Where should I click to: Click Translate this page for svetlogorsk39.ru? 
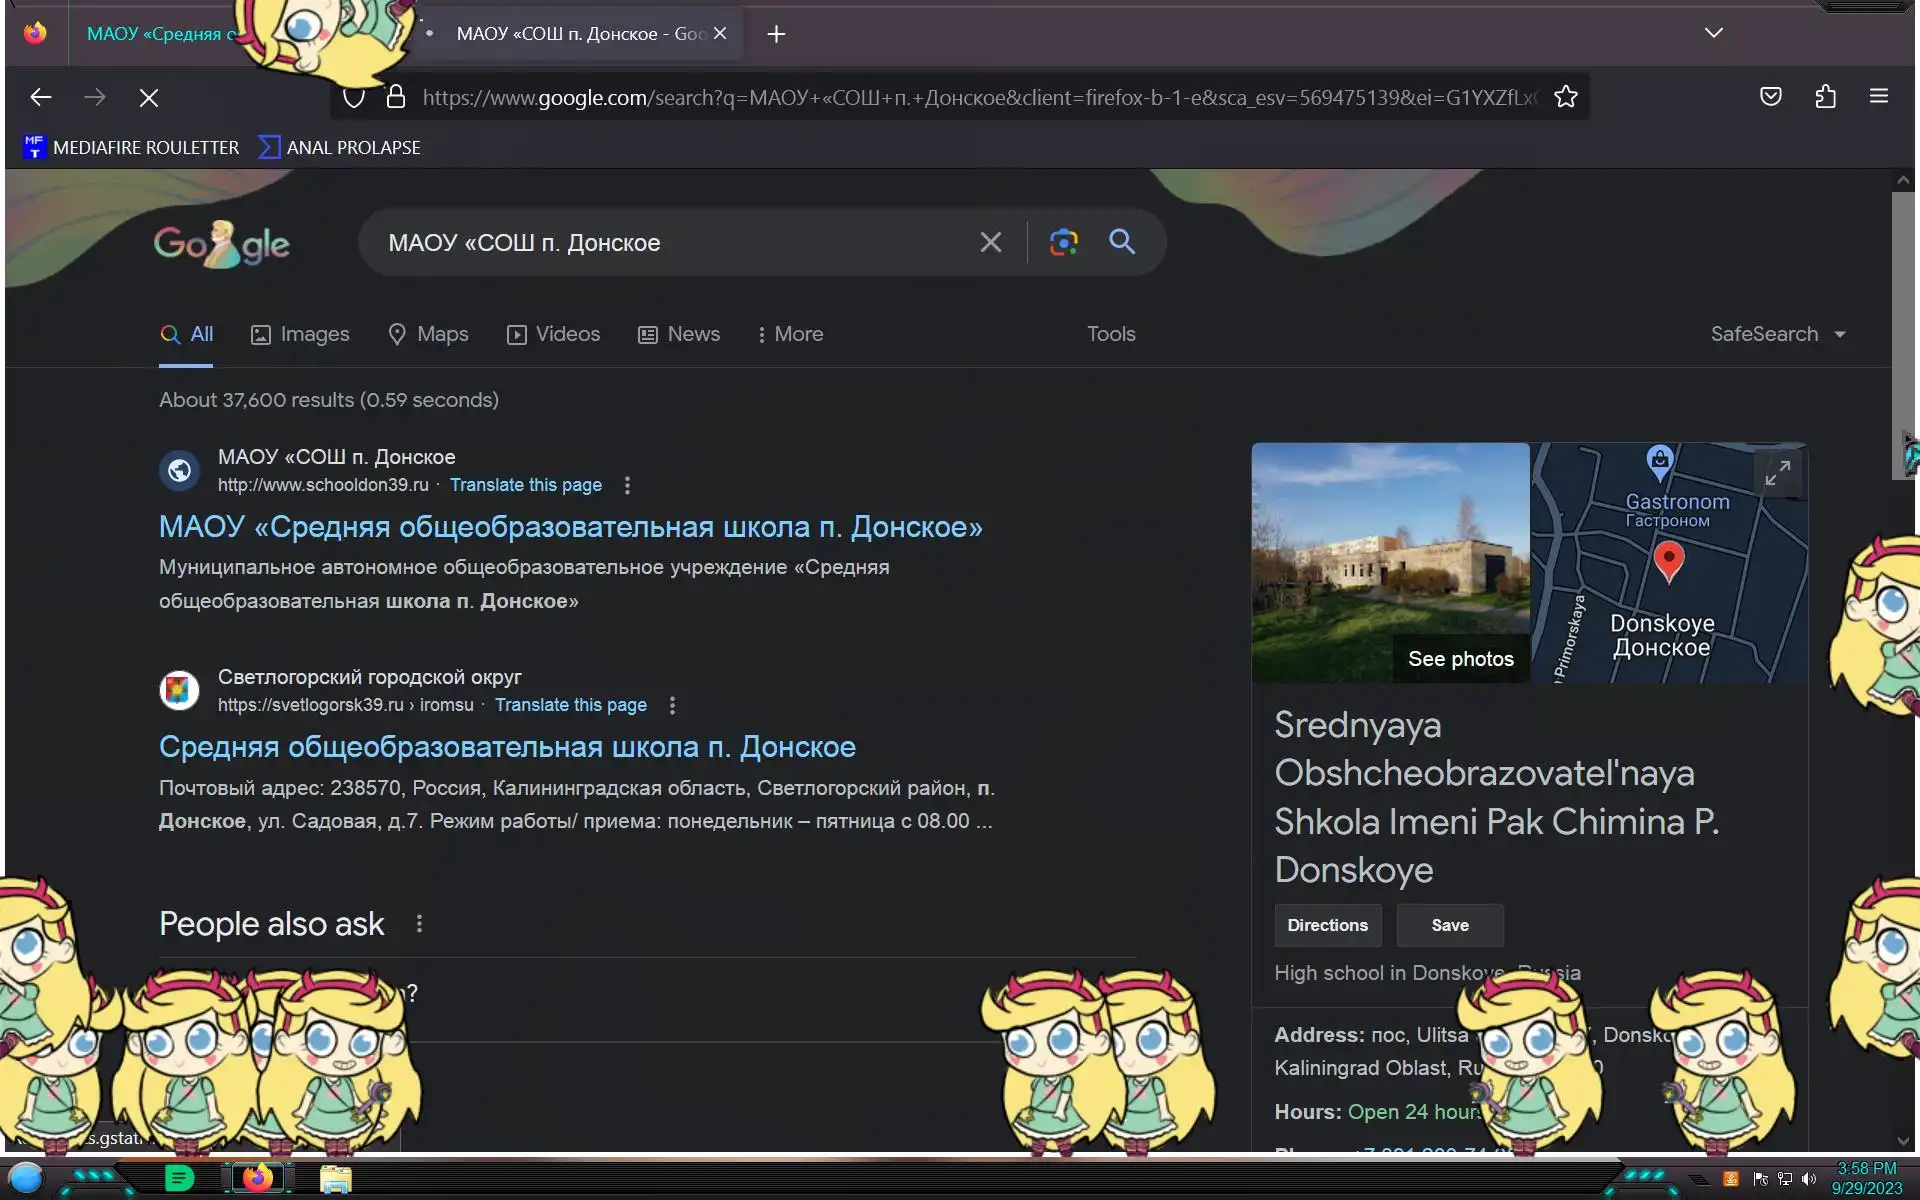point(570,705)
